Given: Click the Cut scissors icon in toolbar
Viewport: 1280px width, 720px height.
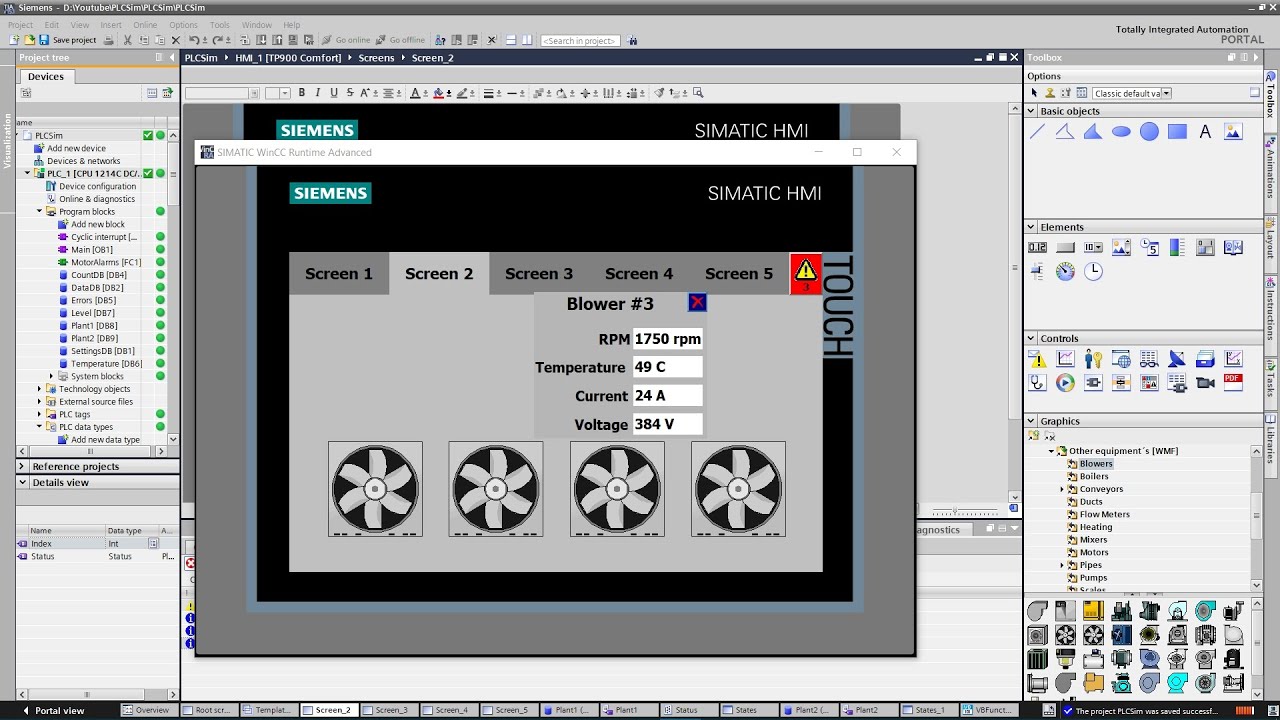Looking at the screenshot, I should point(128,40).
